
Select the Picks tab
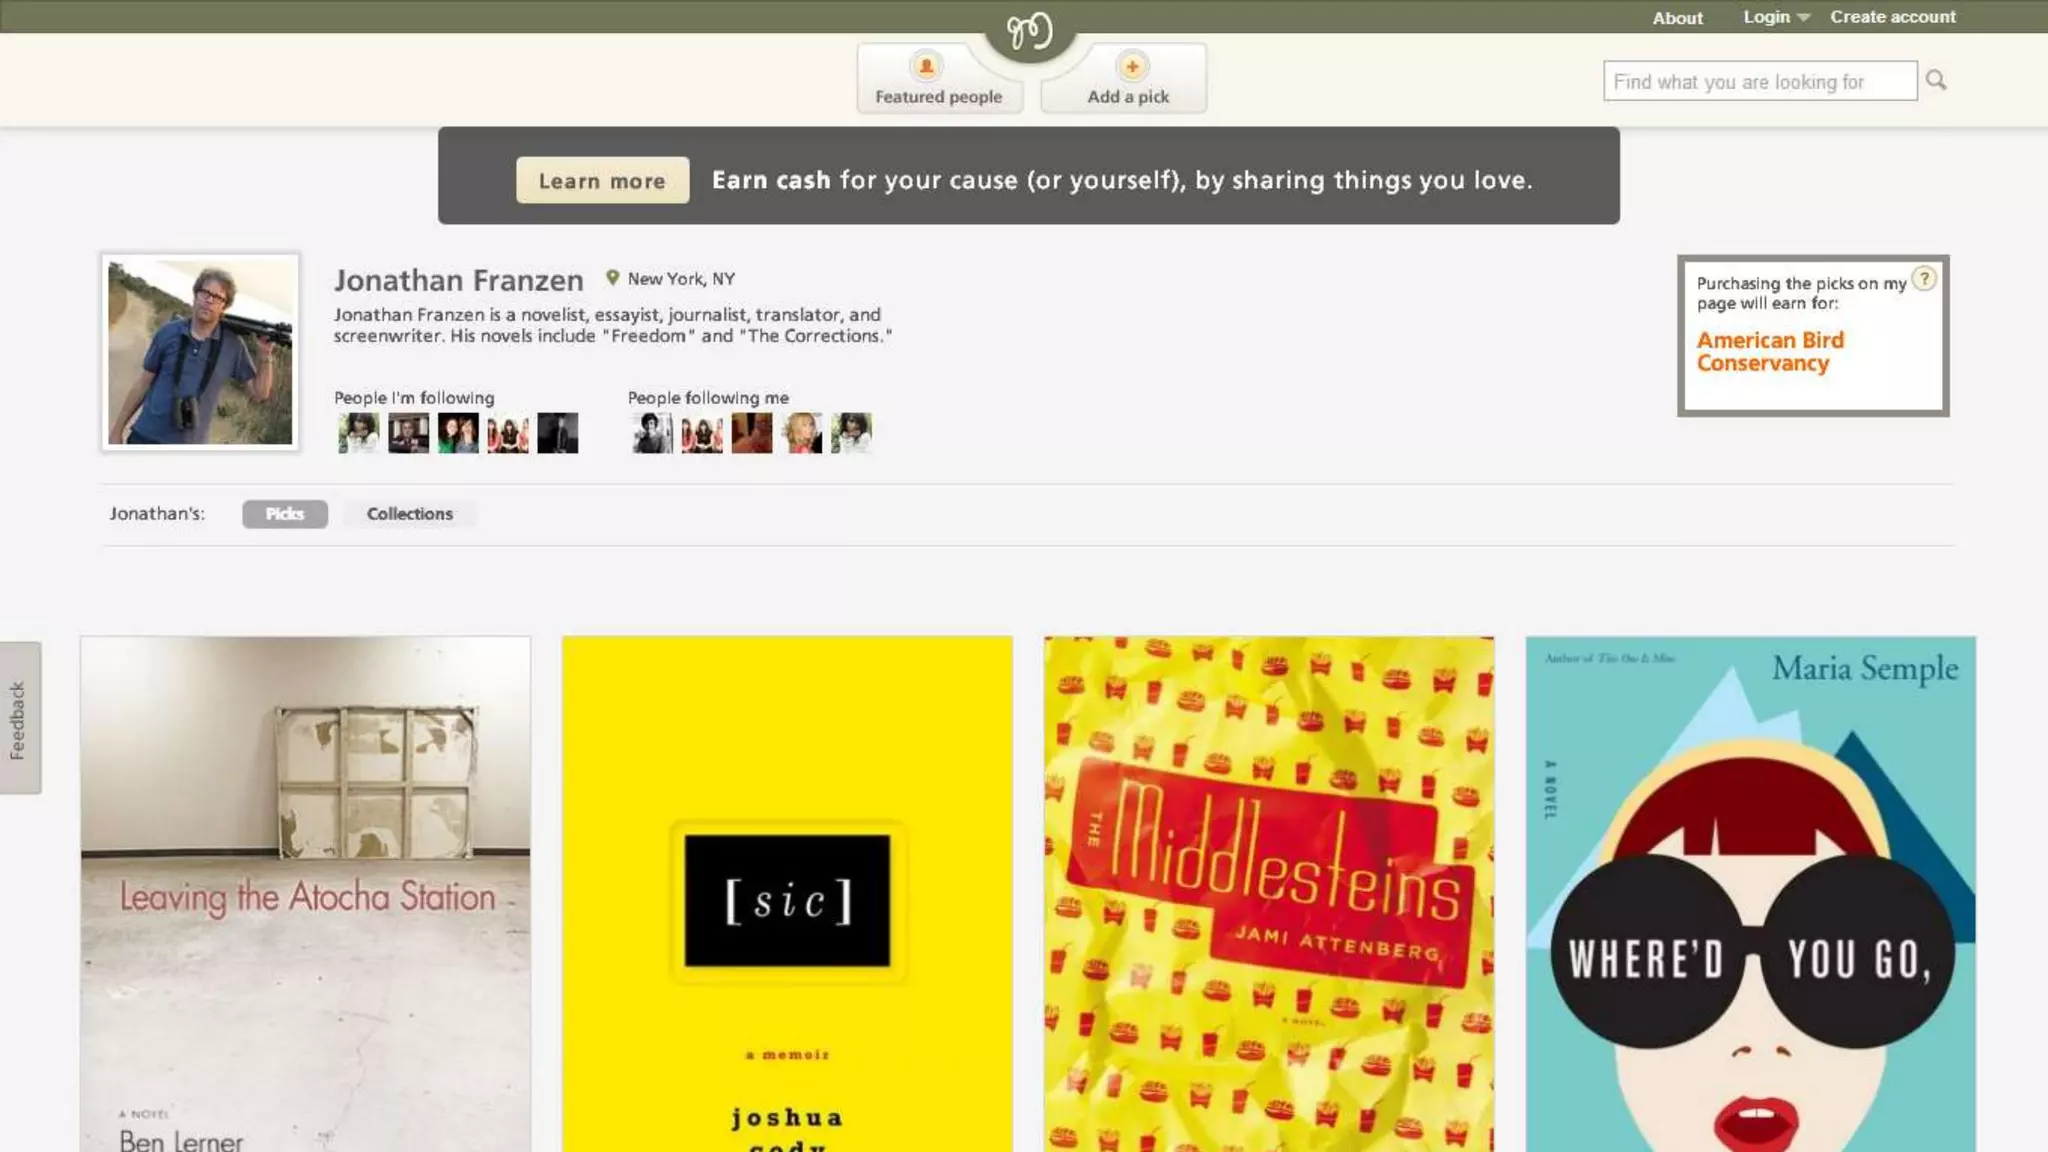tap(285, 514)
